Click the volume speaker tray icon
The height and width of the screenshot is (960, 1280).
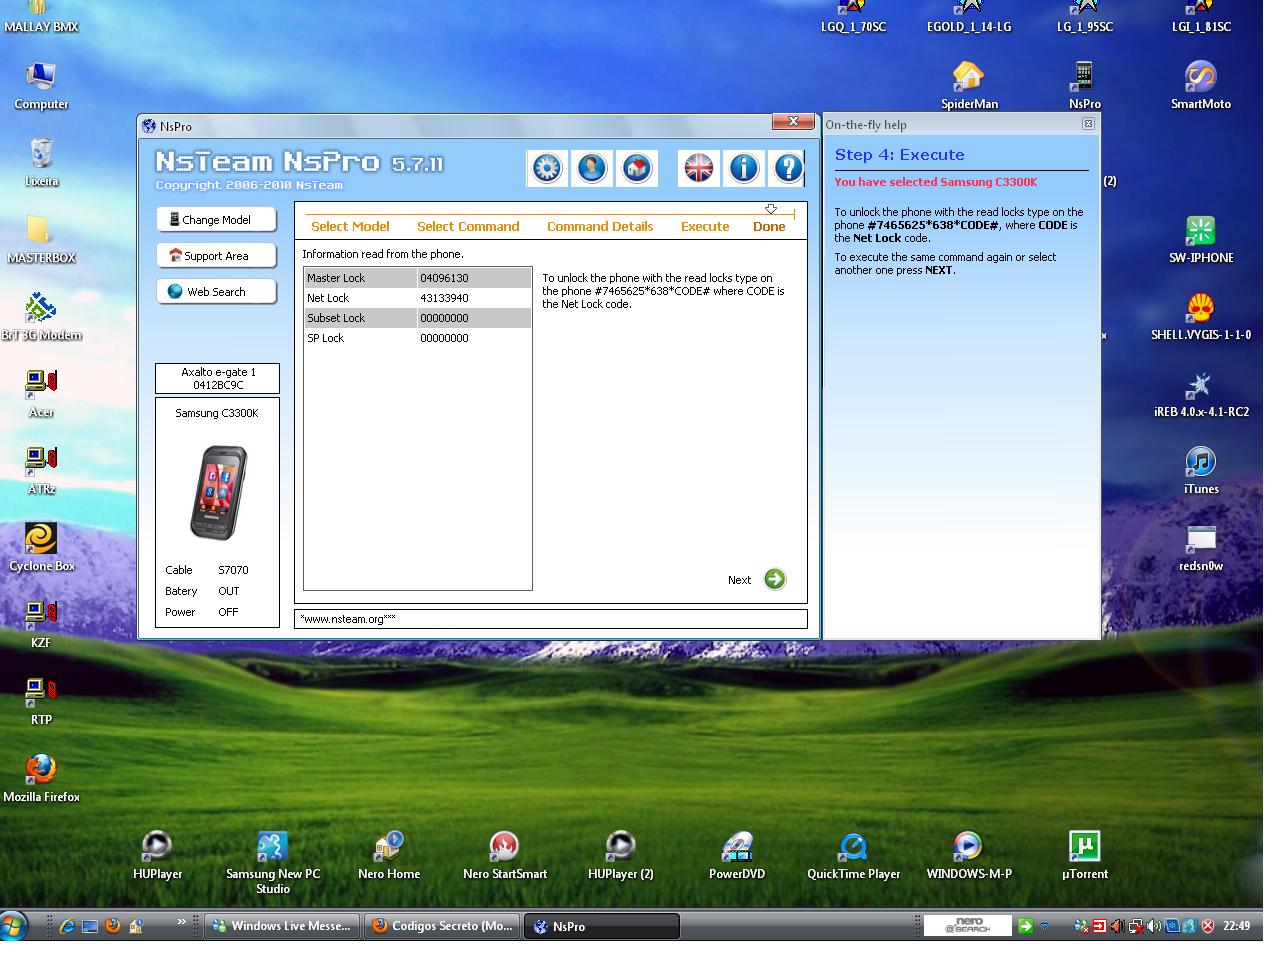[1153, 926]
